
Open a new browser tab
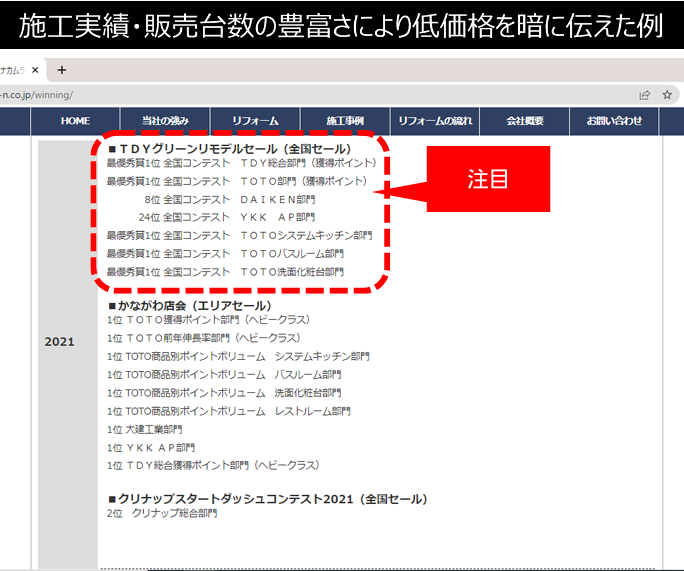pos(62,70)
